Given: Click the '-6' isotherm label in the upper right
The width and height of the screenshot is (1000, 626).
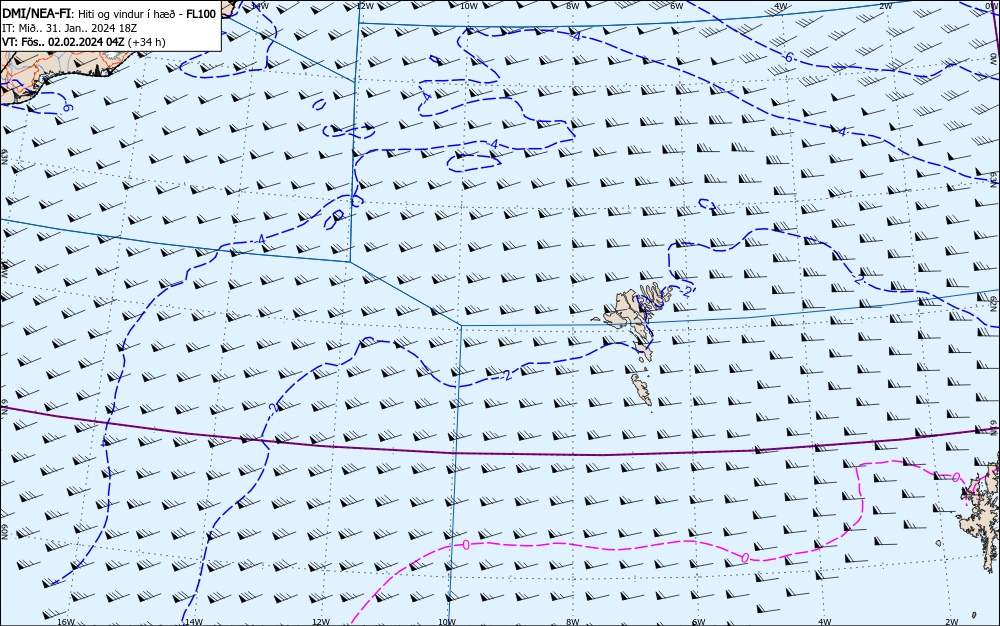Looking at the screenshot, I should pyautogui.click(x=788, y=57).
